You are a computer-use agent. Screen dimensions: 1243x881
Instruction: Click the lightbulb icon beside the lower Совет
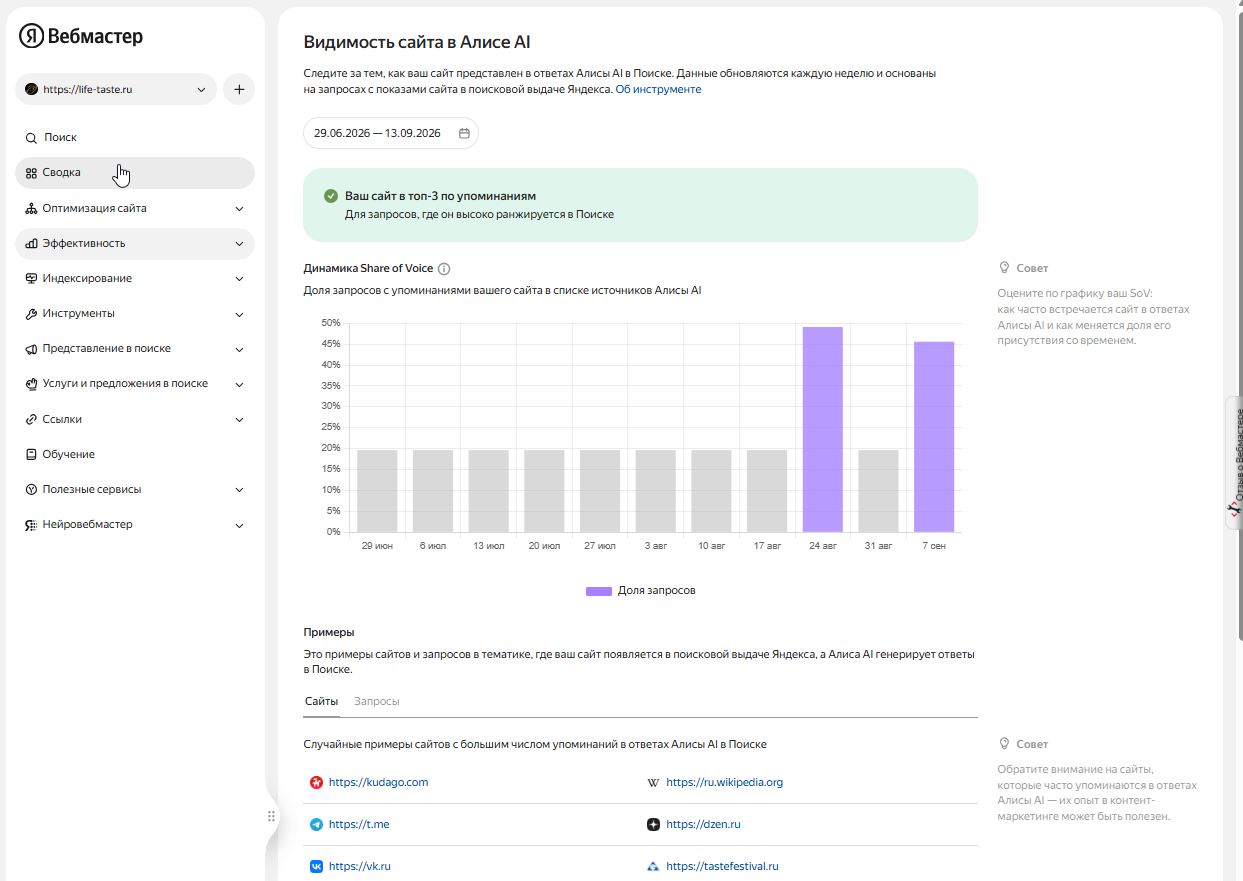[x=1004, y=744]
